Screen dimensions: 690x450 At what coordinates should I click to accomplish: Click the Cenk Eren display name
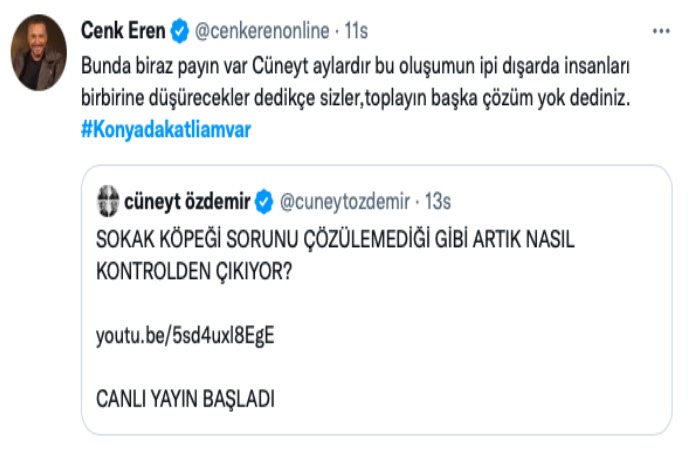click(x=121, y=32)
